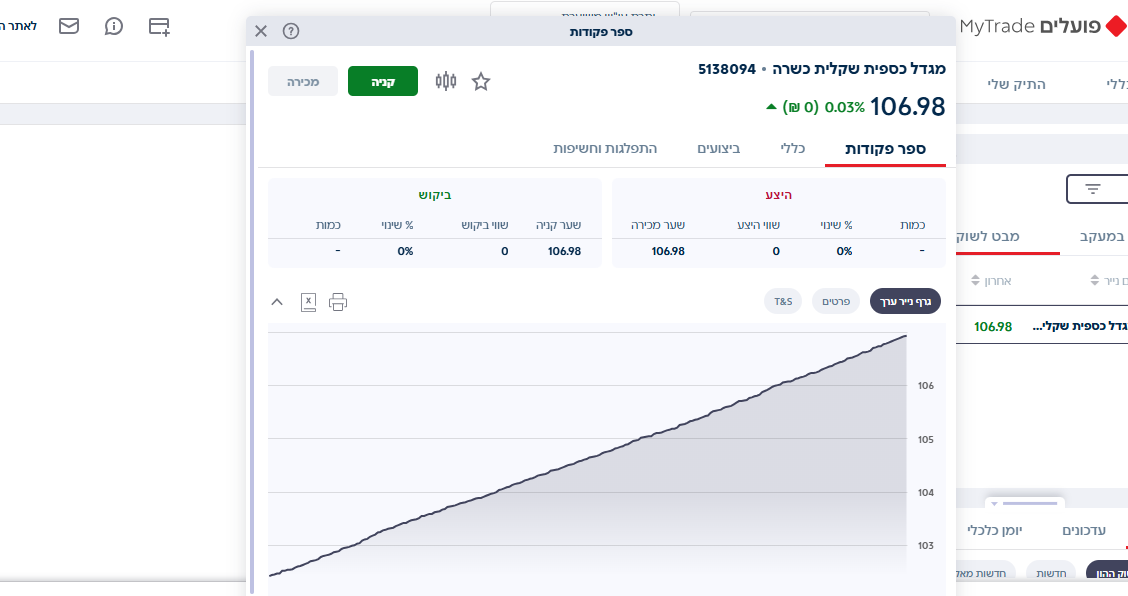This screenshot has width=1128, height=596.
Task: Add security to favorites star
Action: tap(481, 81)
